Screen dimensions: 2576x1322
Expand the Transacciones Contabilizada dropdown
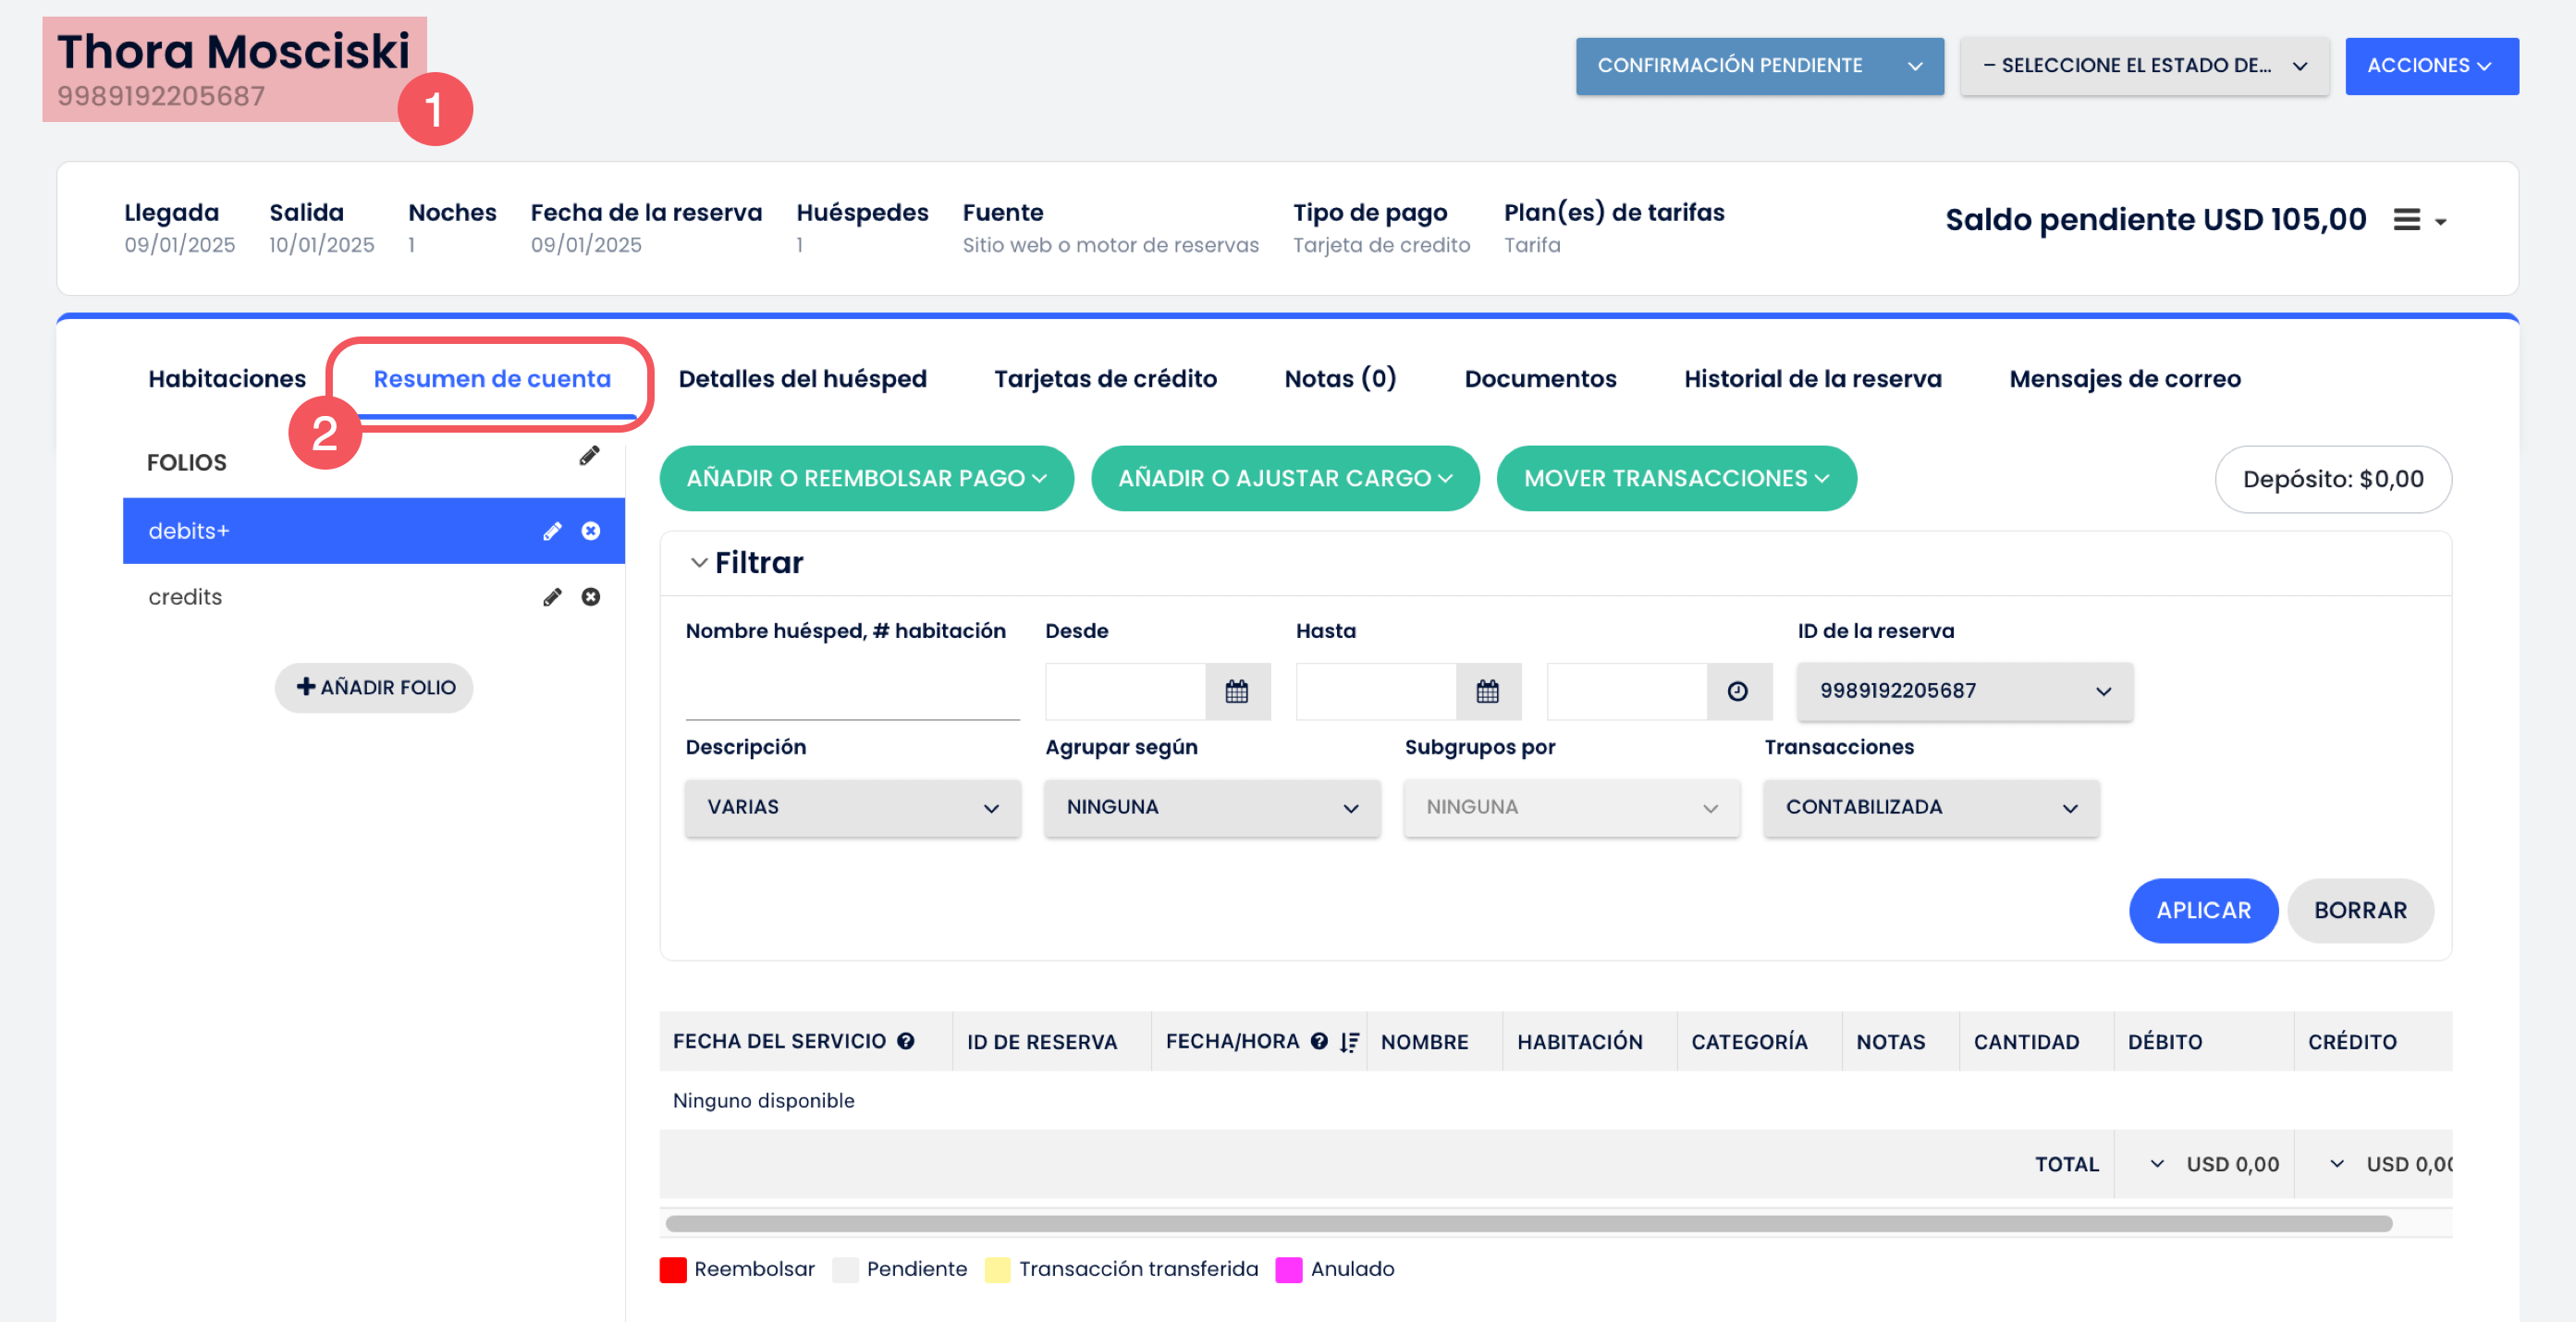(1930, 807)
